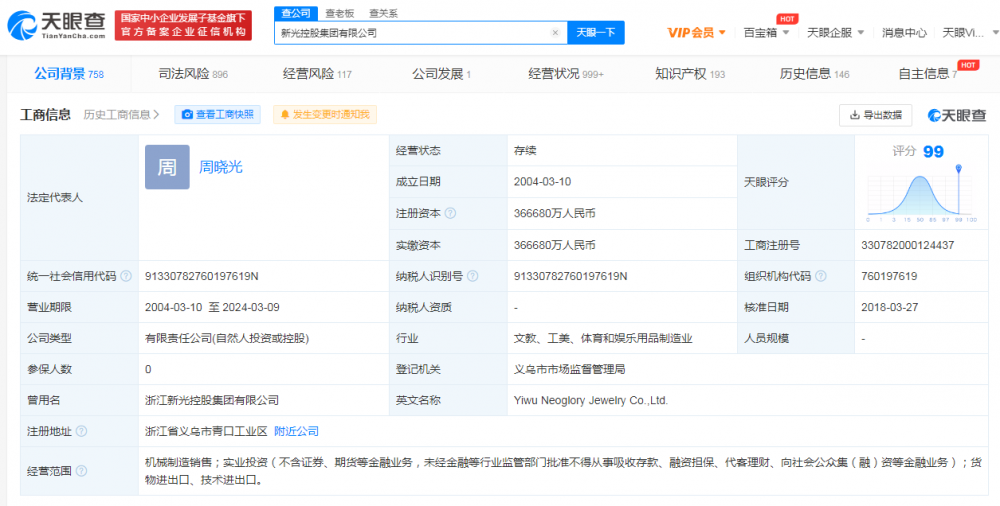Image resolution: width=1000 pixels, height=506 pixels.
Task: Click help icon next to 组织机构代码
Action: (821, 276)
